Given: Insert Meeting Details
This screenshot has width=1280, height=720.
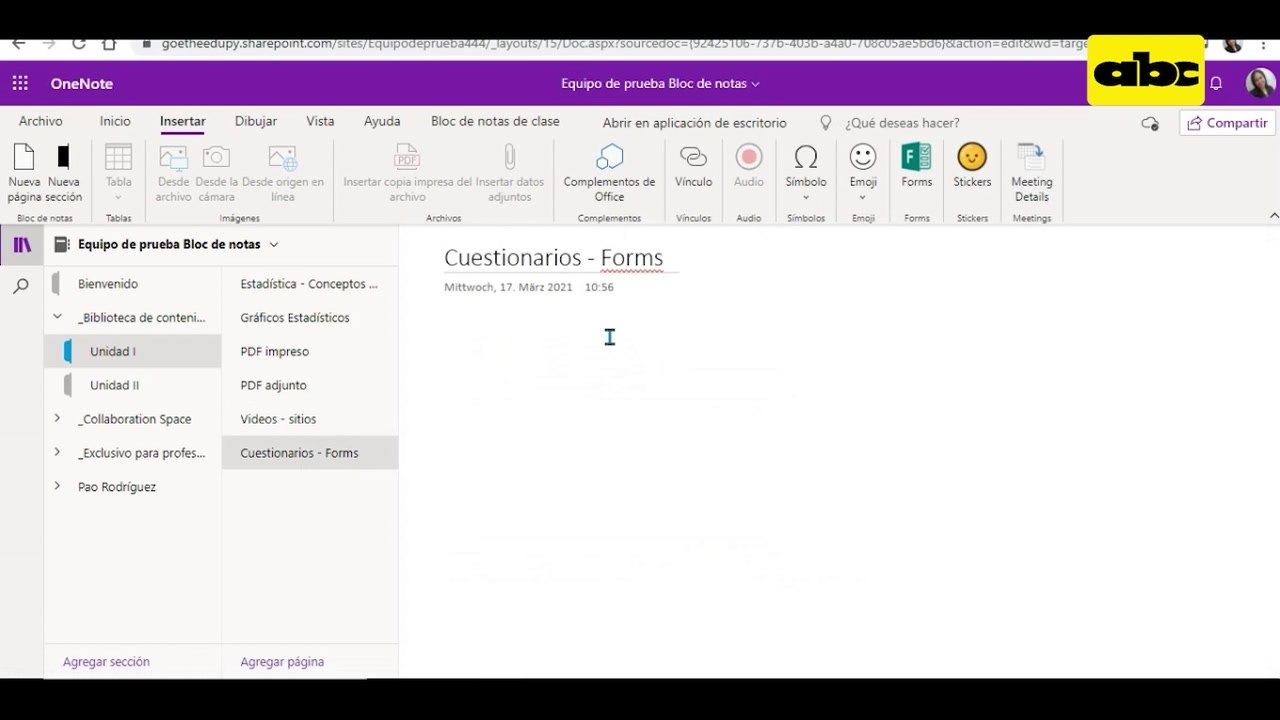Looking at the screenshot, I should click(1031, 172).
